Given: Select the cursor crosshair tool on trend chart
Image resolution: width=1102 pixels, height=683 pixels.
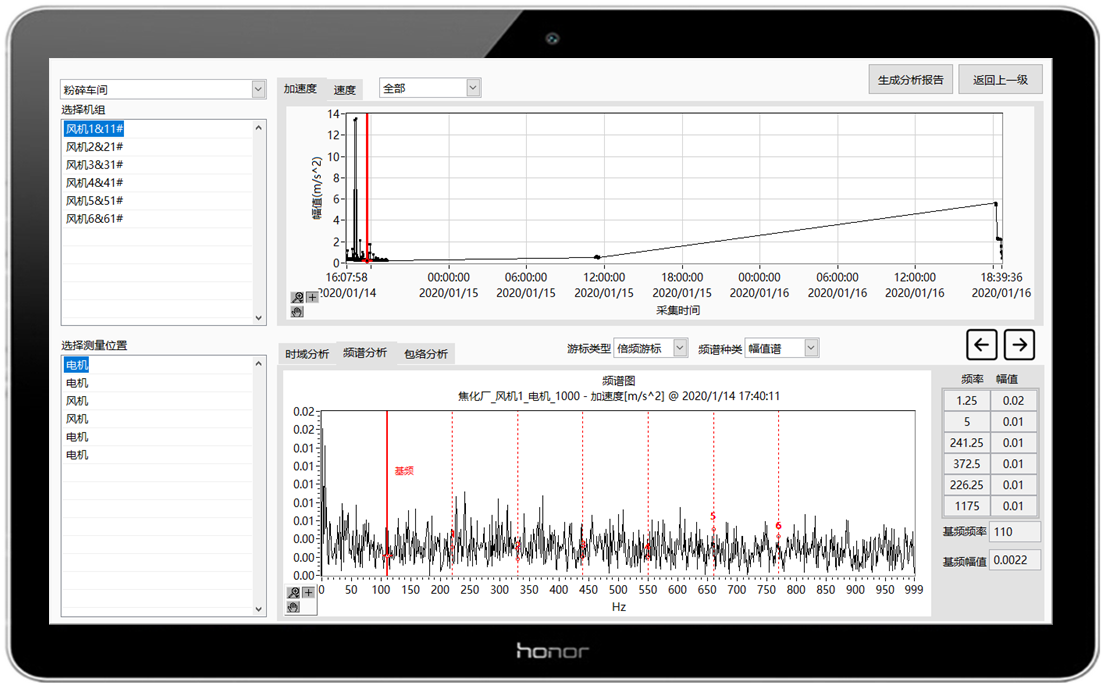Looking at the screenshot, I should coord(312,297).
